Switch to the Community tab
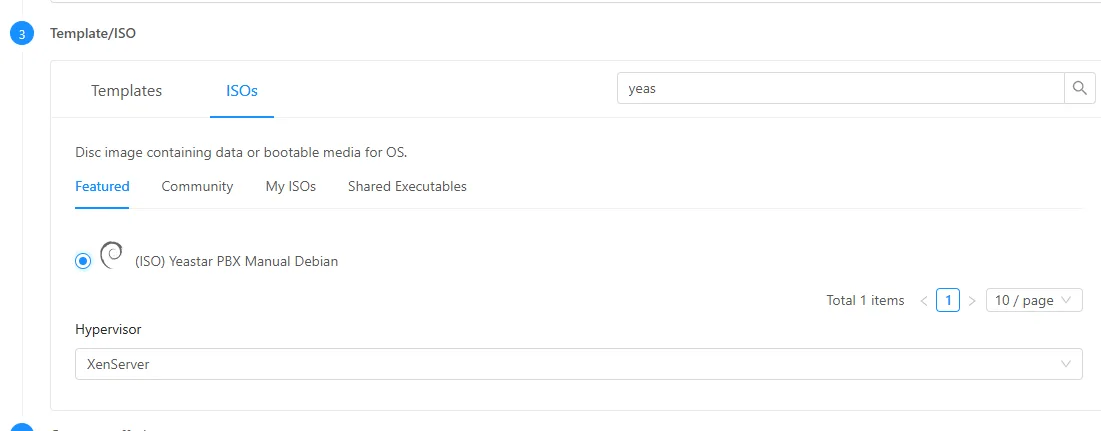 pyautogui.click(x=197, y=186)
